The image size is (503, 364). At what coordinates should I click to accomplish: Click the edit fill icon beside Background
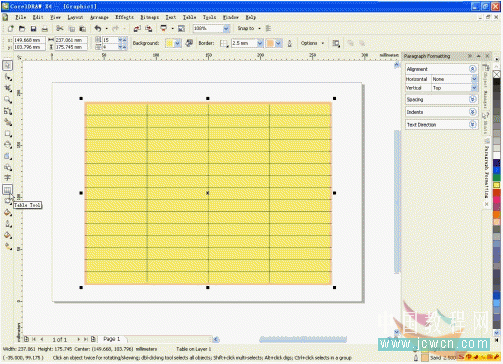tap(189, 43)
